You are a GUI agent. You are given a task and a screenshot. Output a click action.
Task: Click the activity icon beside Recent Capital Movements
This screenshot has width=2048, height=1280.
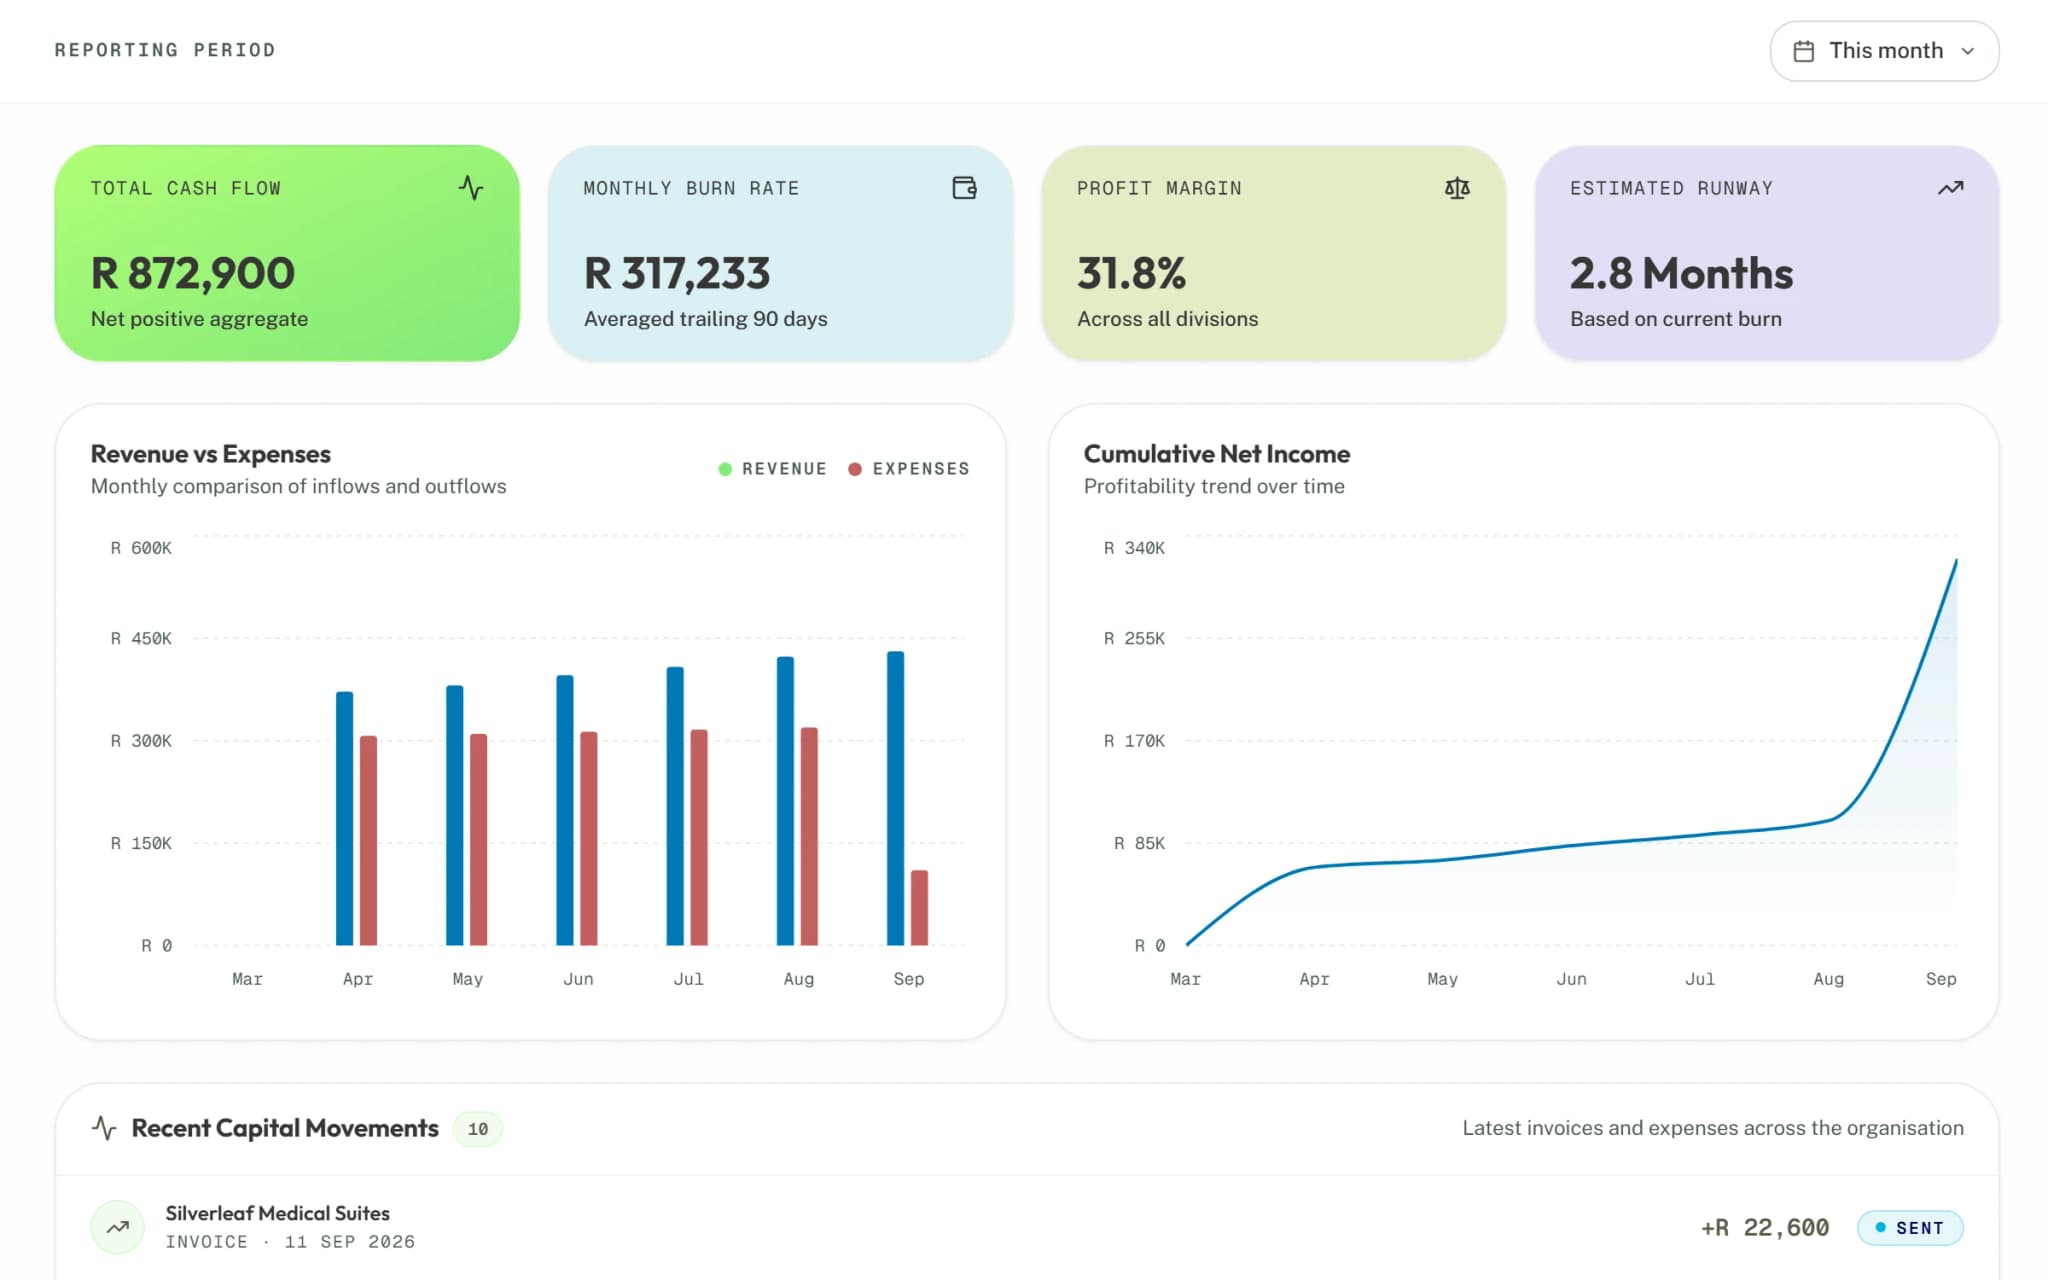[x=104, y=1128]
